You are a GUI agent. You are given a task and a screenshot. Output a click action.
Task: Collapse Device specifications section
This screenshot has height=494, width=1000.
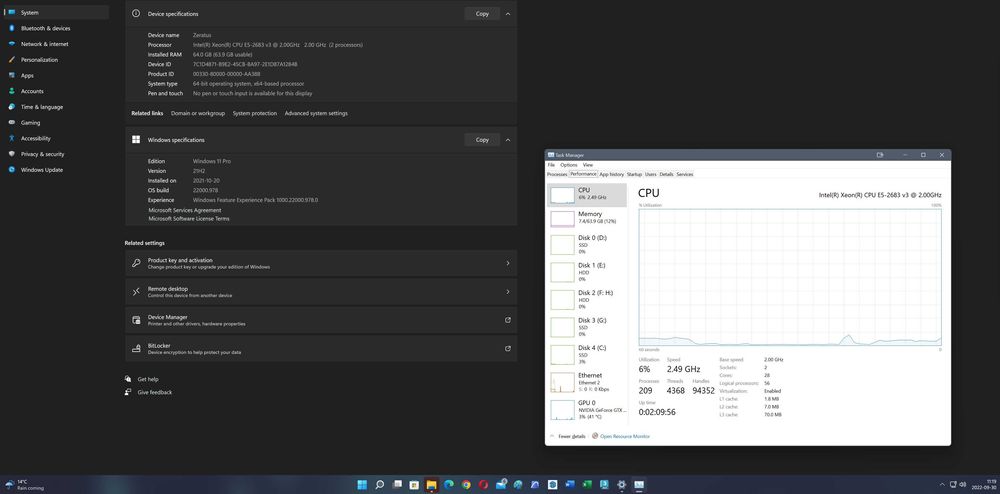coord(508,13)
